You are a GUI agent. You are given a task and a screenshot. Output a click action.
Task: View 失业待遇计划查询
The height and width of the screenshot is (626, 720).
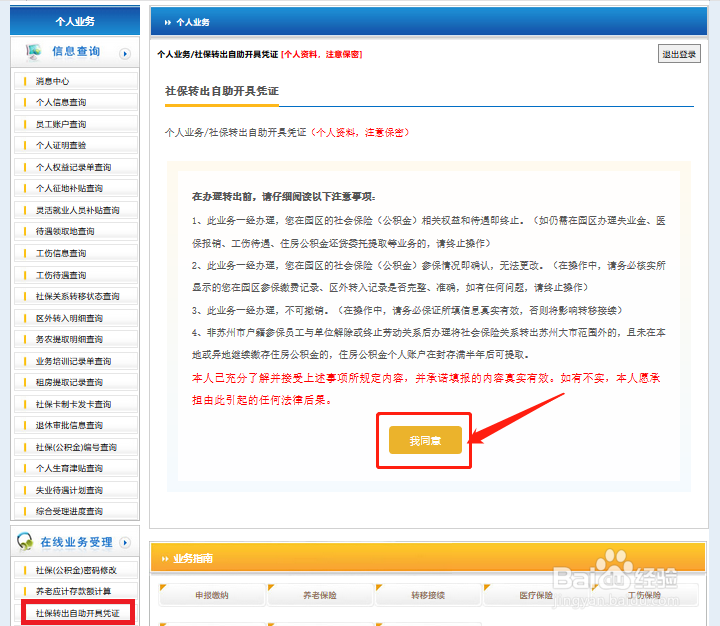coord(76,491)
